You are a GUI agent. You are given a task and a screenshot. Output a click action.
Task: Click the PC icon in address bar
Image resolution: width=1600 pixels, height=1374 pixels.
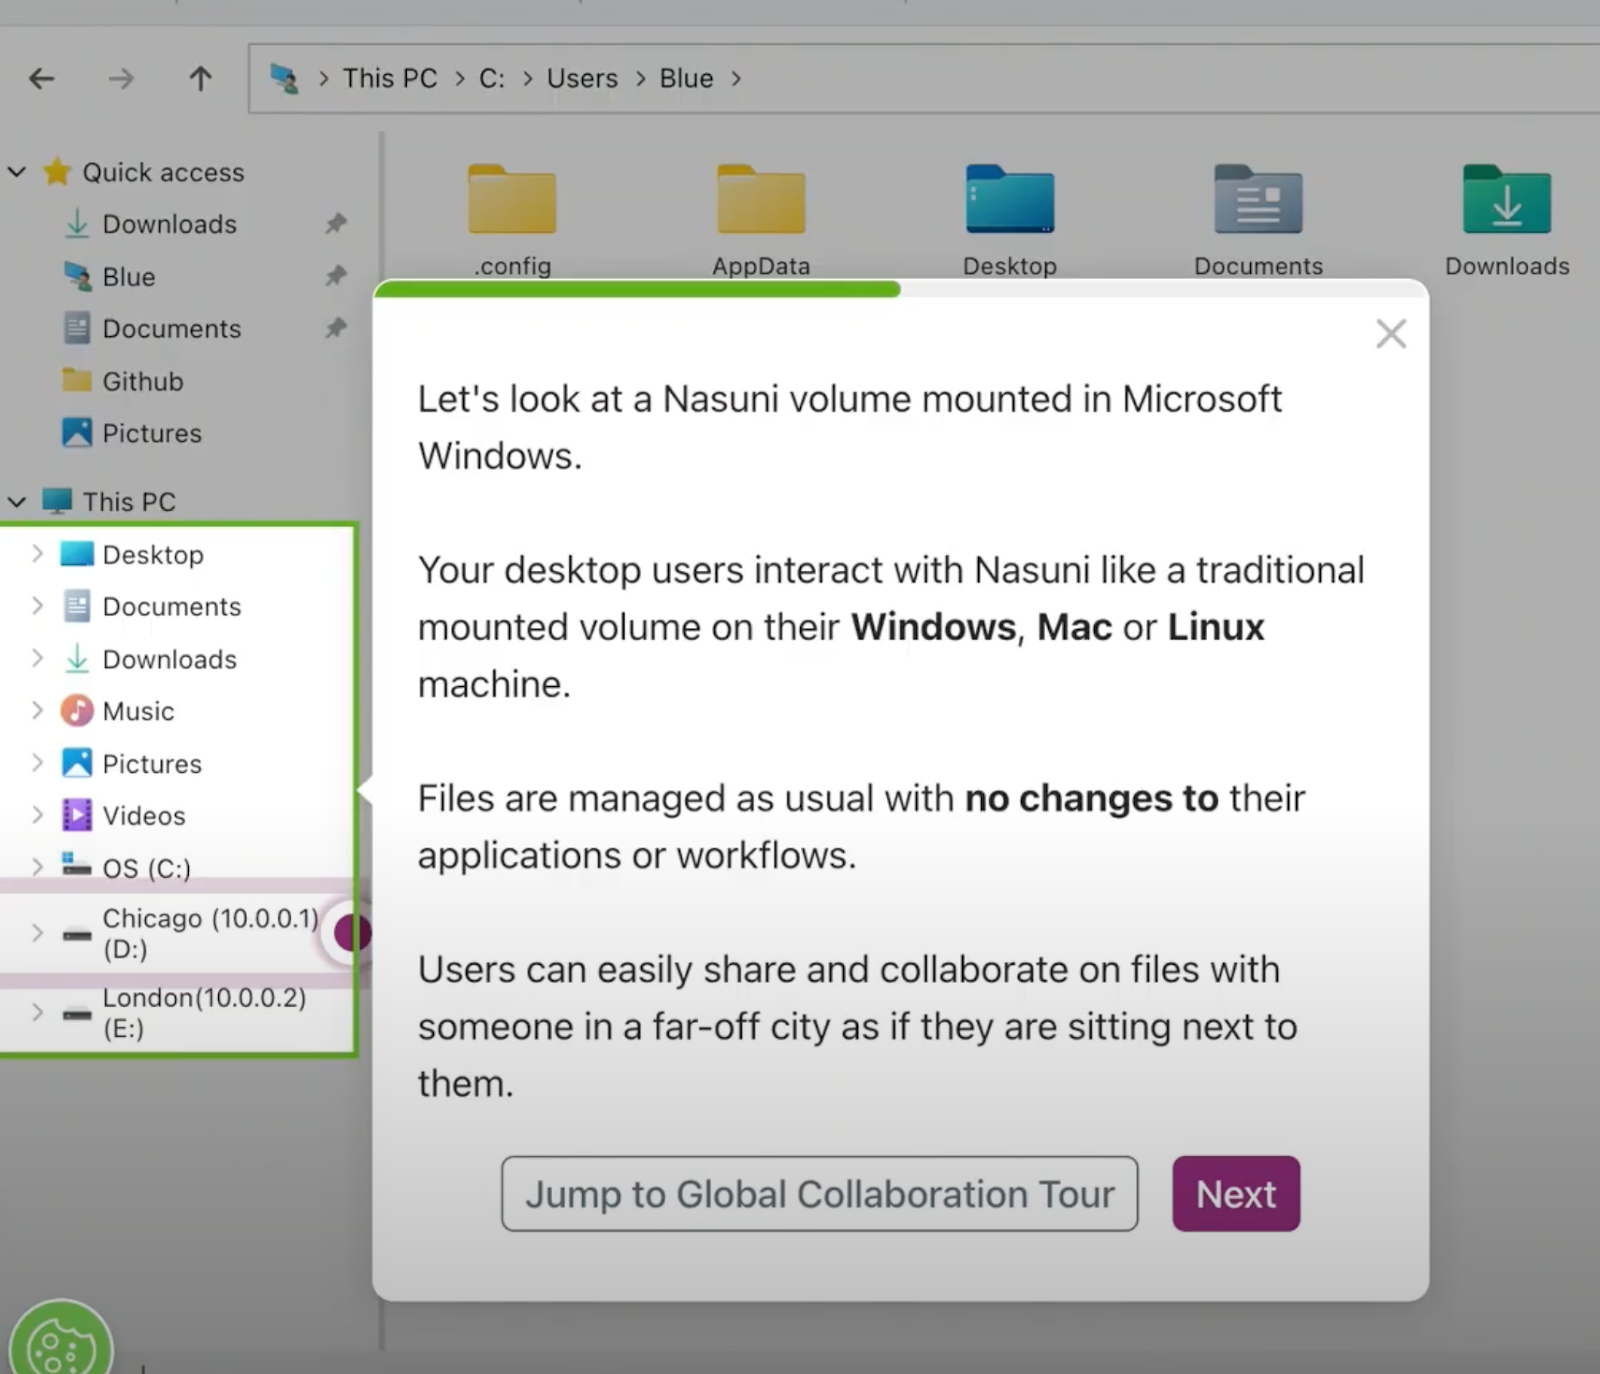[284, 78]
